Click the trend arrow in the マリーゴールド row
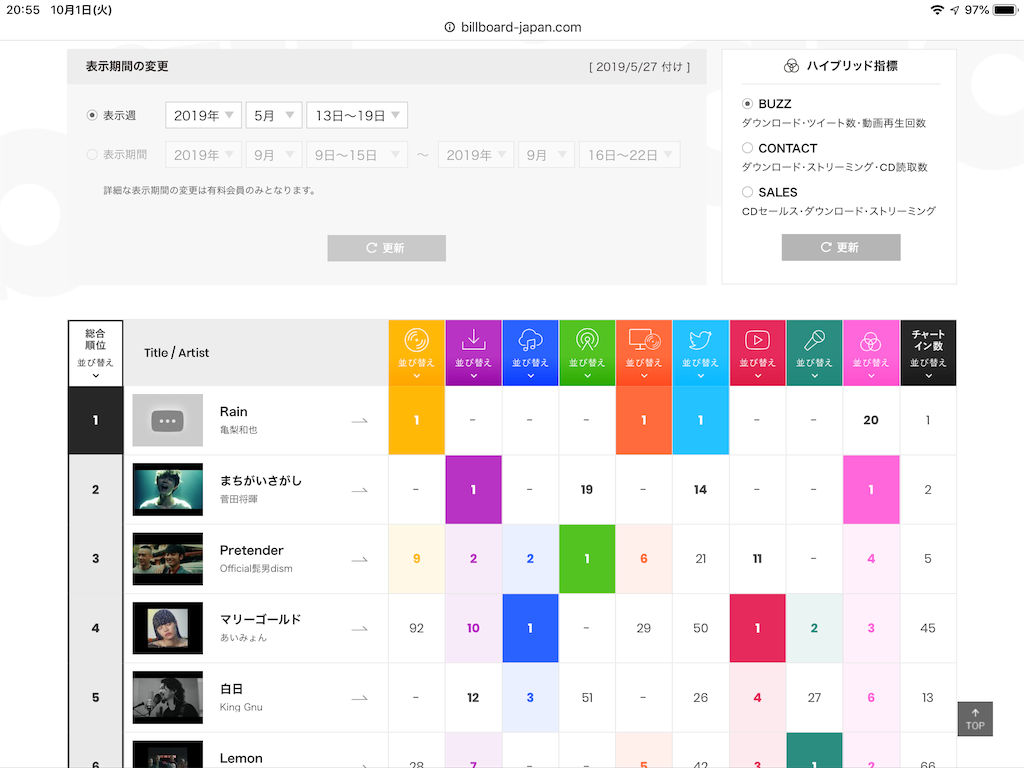Screen dimensions: 1024x768 click(360, 628)
